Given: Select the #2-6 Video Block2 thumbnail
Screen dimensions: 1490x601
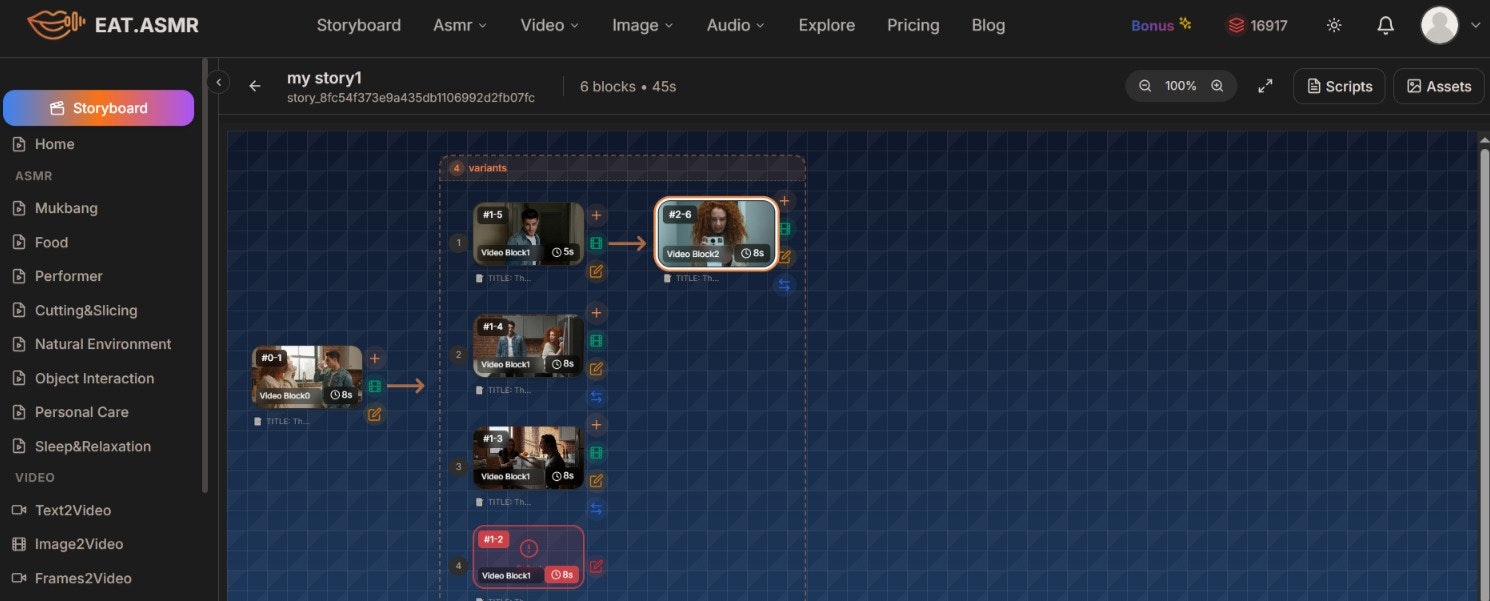Looking at the screenshot, I should coord(716,234).
